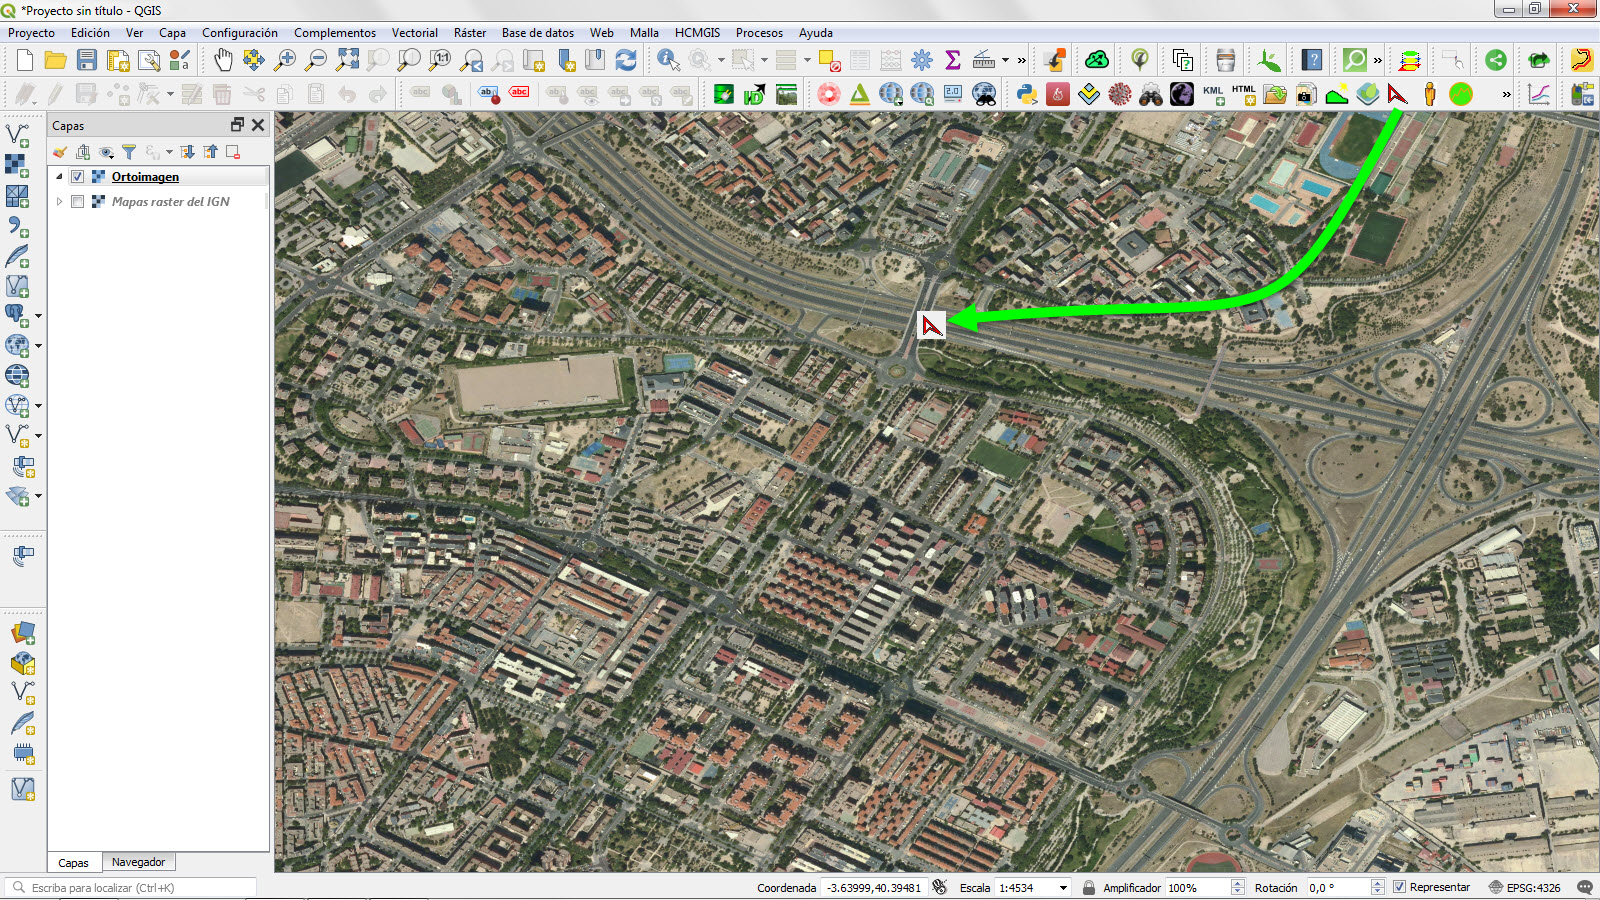Open the KML export plugin icon

coord(1212,95)
